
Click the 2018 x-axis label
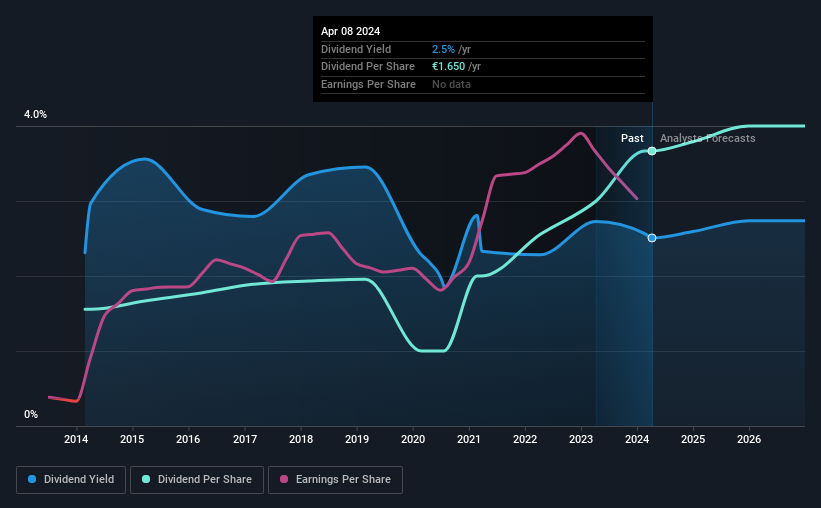coord(301,439)
